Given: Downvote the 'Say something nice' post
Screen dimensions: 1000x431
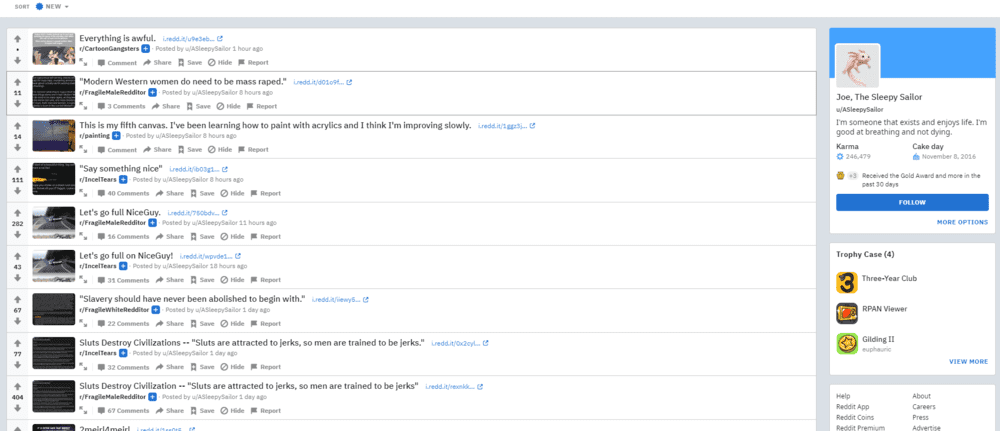Looking at the screenshot, I should click(x=18, y=191).
